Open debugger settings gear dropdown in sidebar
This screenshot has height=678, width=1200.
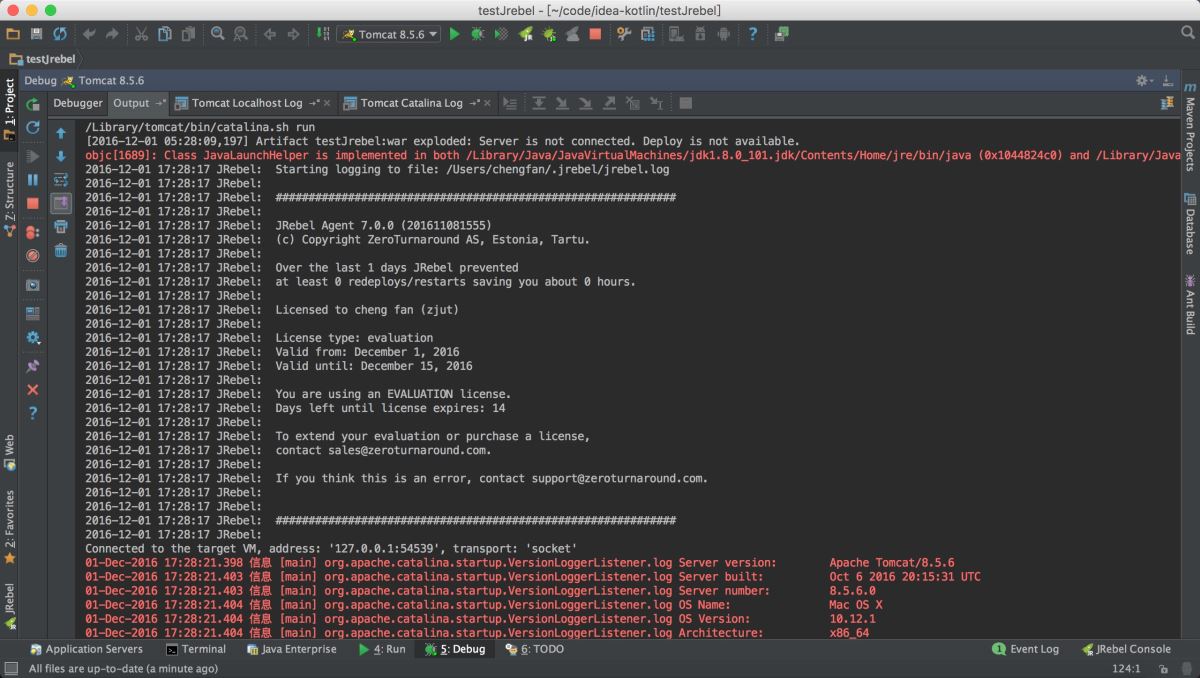coord(32,337)
